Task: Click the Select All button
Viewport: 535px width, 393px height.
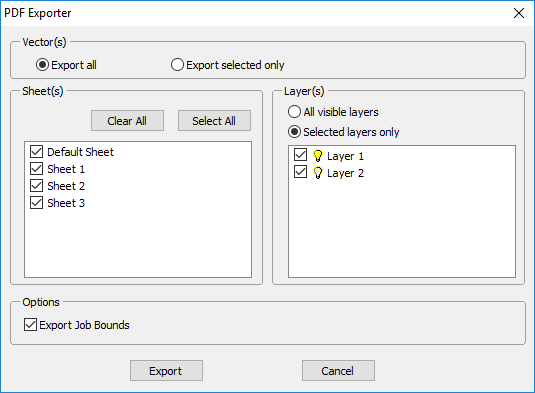Action: pyautogui.click(x=214, y=120)
